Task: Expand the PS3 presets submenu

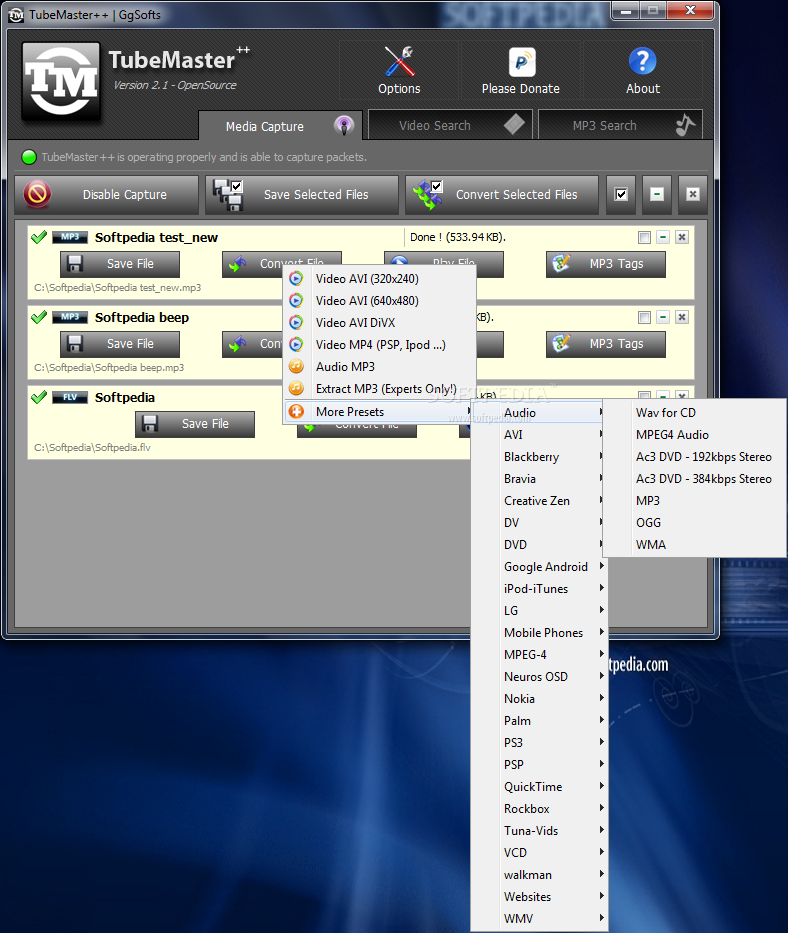Action: 539,743
